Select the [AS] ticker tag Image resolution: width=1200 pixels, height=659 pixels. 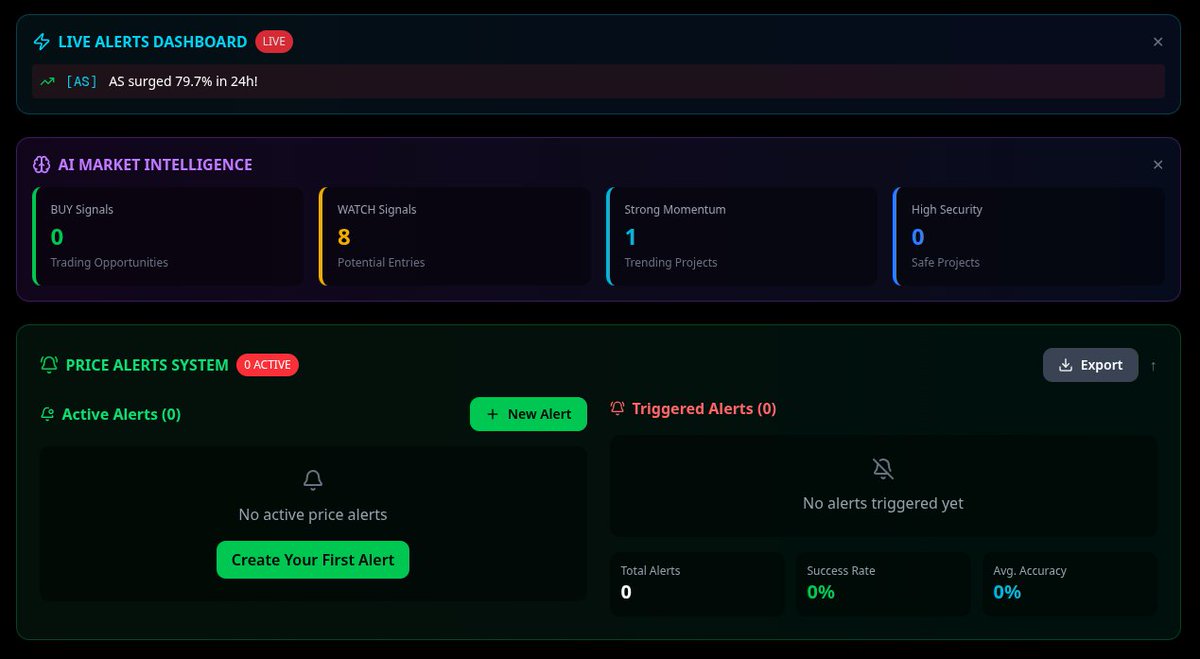[x=82, y=81]
